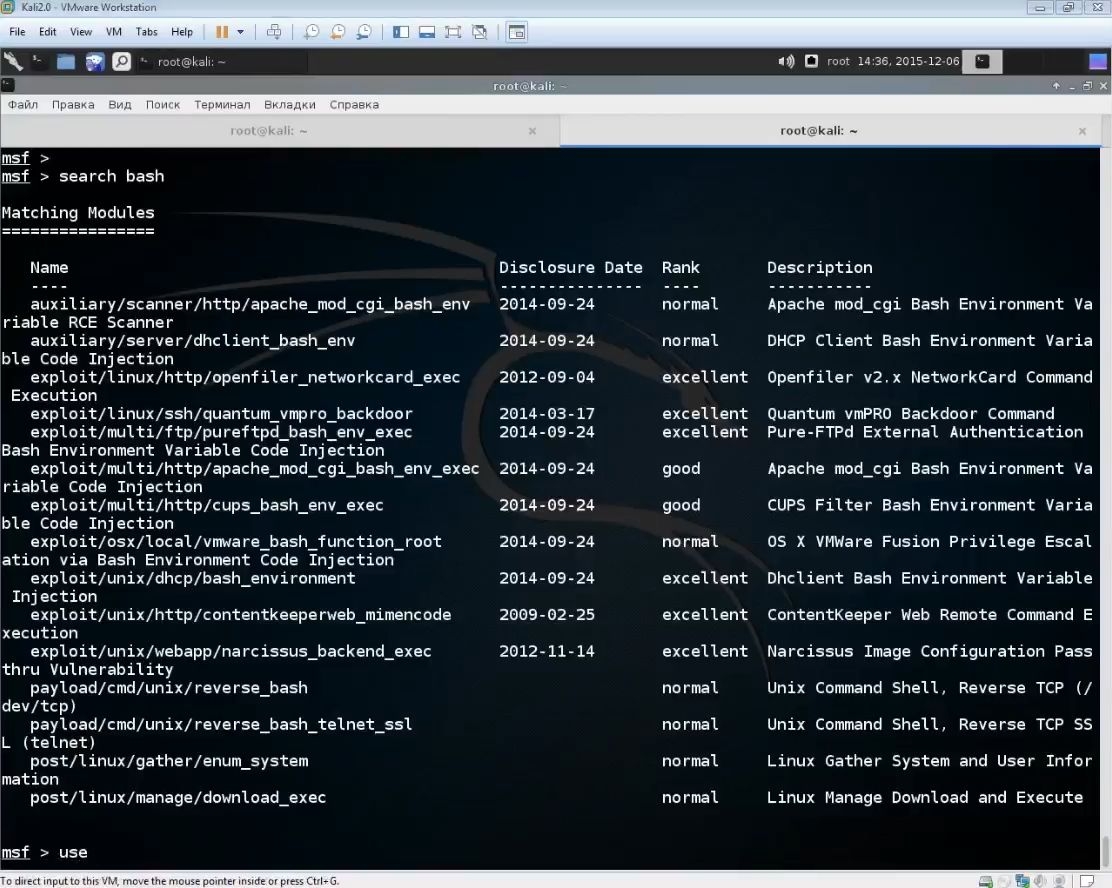Pause the virtual machine with the orange pause button
The image size is (1112, 888).
pyautogui.click(x=222, y=32)
